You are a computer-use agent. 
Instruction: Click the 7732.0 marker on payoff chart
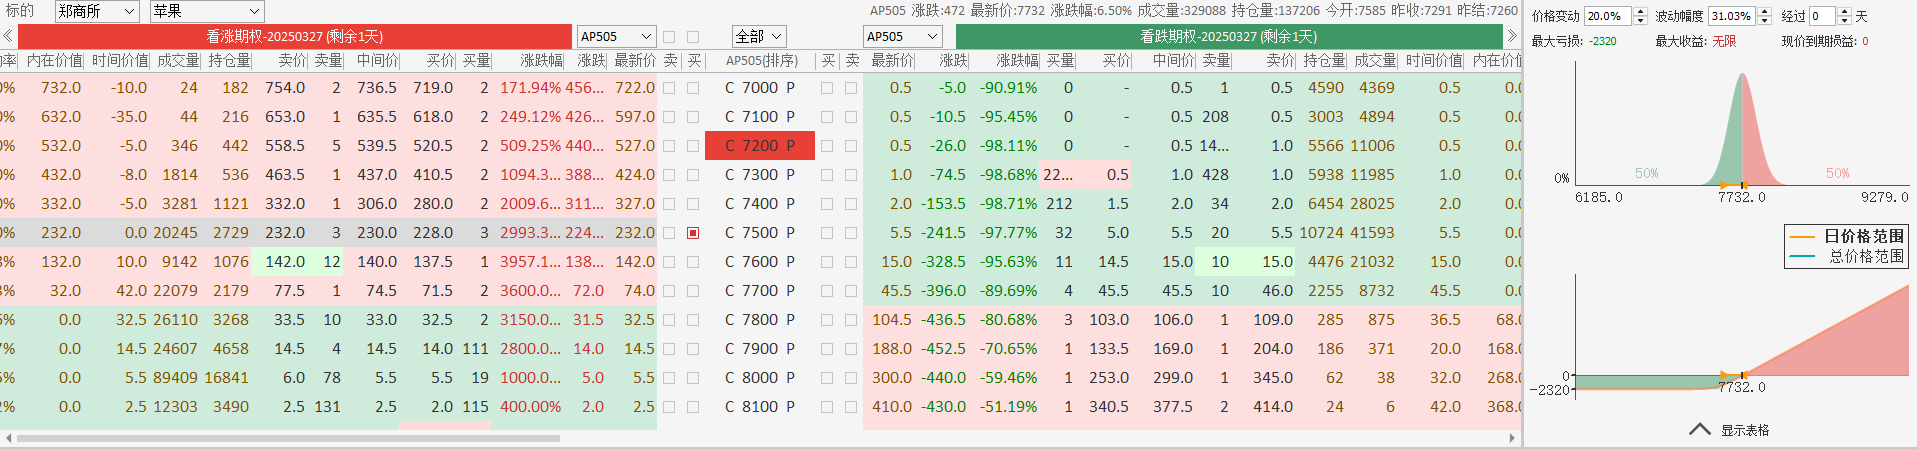coord(1742,387)
